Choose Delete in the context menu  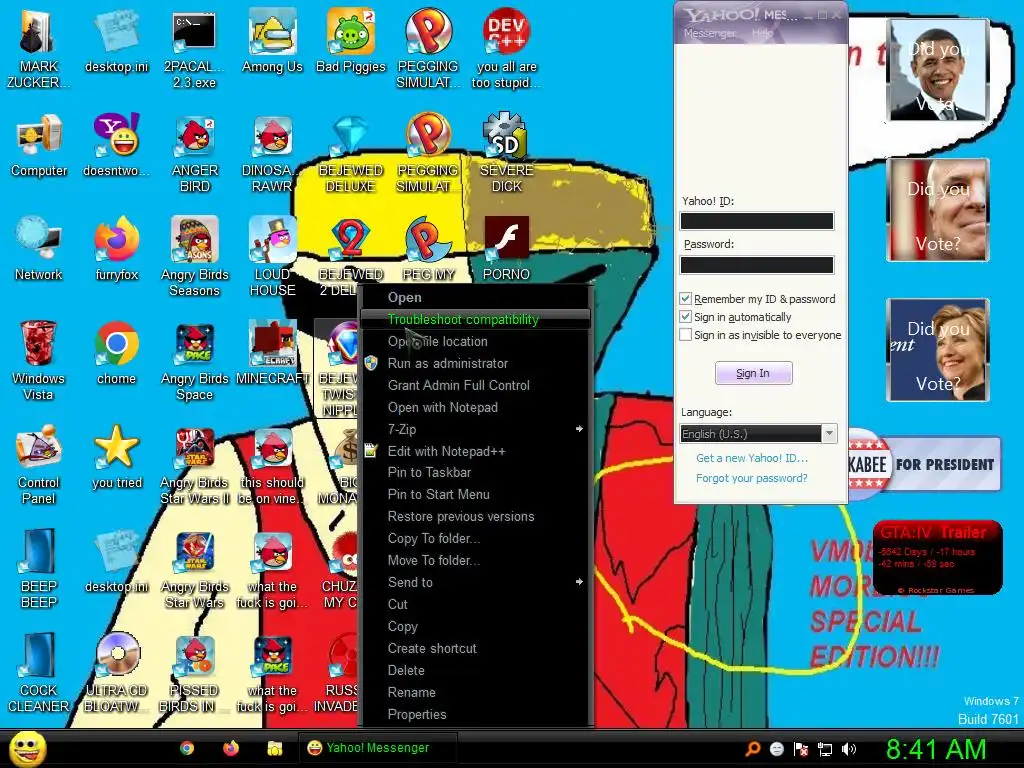point(476,671)
